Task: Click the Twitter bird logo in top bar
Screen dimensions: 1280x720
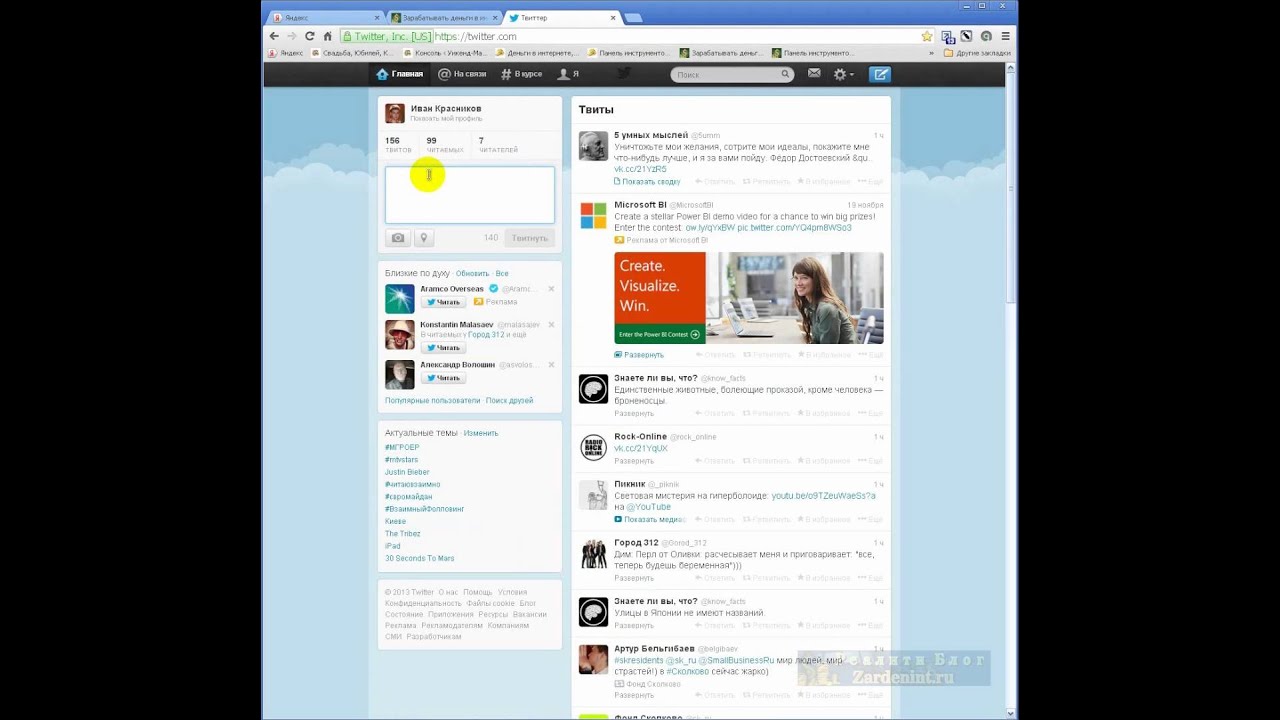Action: point(624,73)
